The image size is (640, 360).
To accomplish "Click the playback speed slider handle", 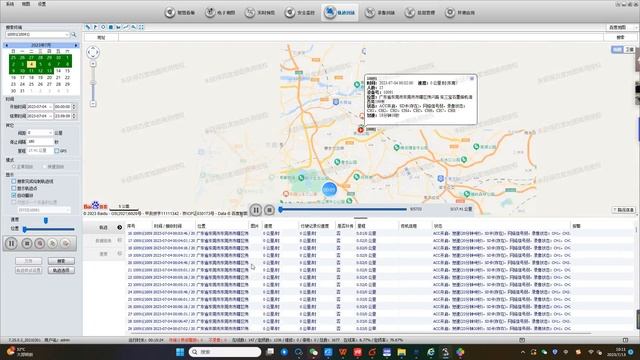I will coord(46,220).
